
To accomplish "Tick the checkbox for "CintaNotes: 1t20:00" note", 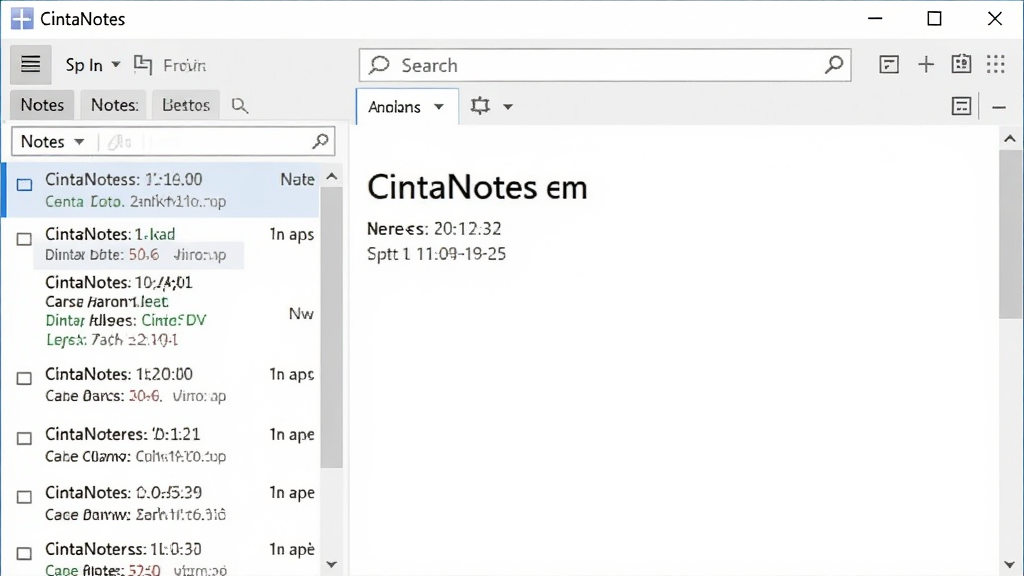I will [x=24, y=379].
